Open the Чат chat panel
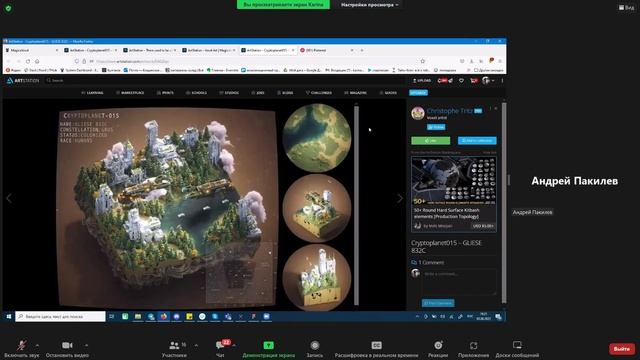This screenshot has height=360, width=640. [x=220, y=349]
